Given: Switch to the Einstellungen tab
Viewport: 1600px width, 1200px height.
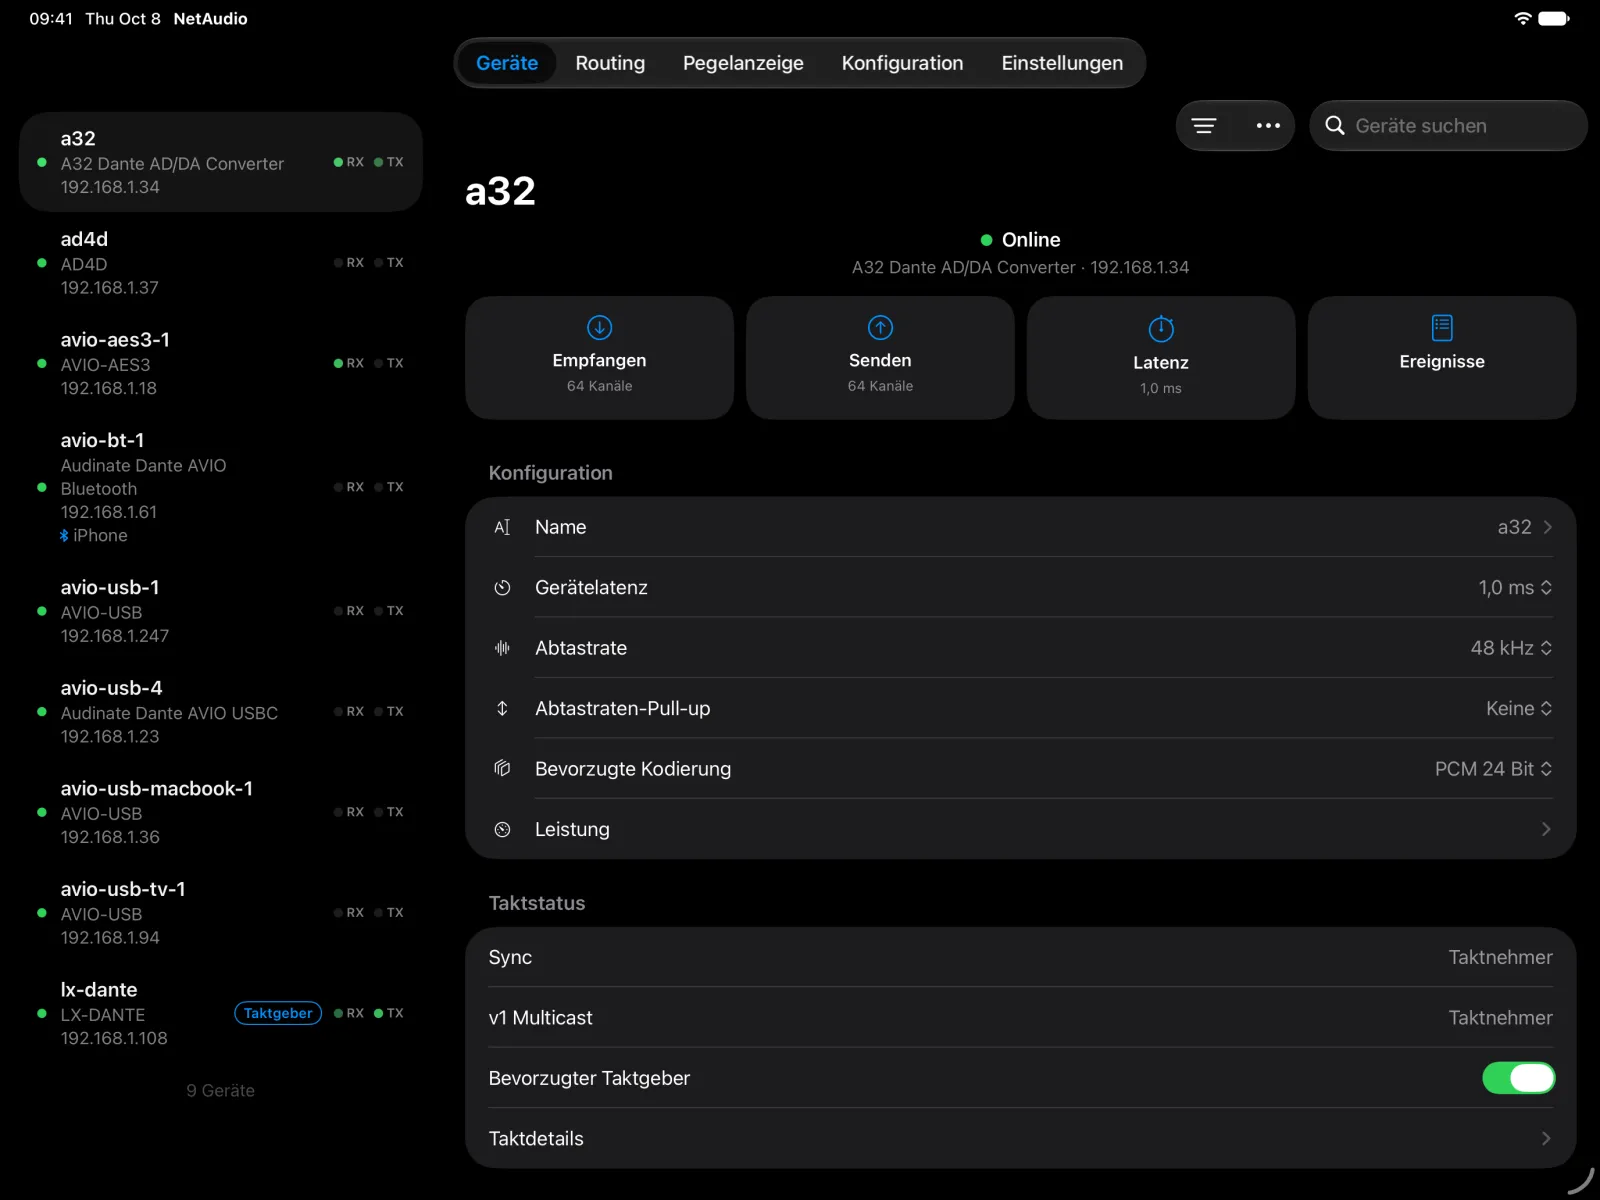Looking at the screenshot, I should (1062, 63).
